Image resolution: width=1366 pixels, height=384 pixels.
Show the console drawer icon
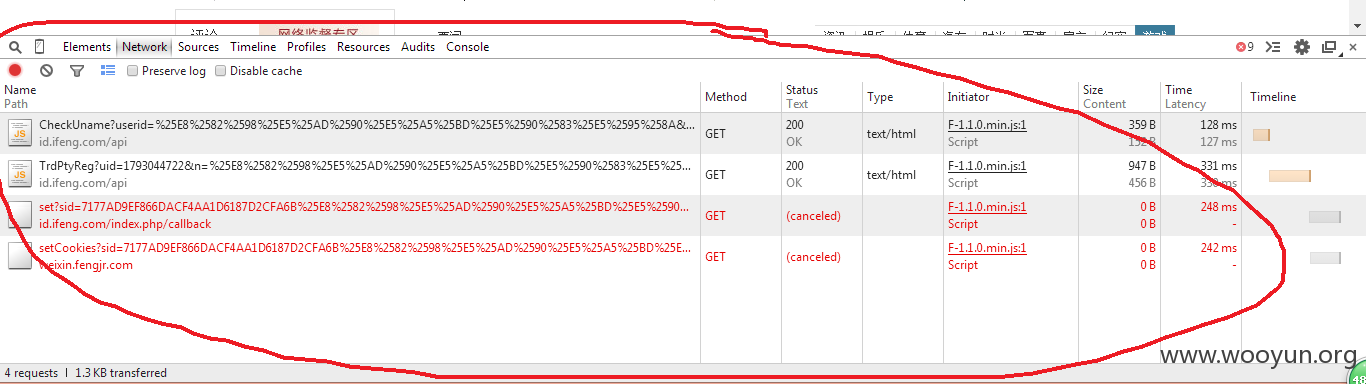(x=1273, y=47)
